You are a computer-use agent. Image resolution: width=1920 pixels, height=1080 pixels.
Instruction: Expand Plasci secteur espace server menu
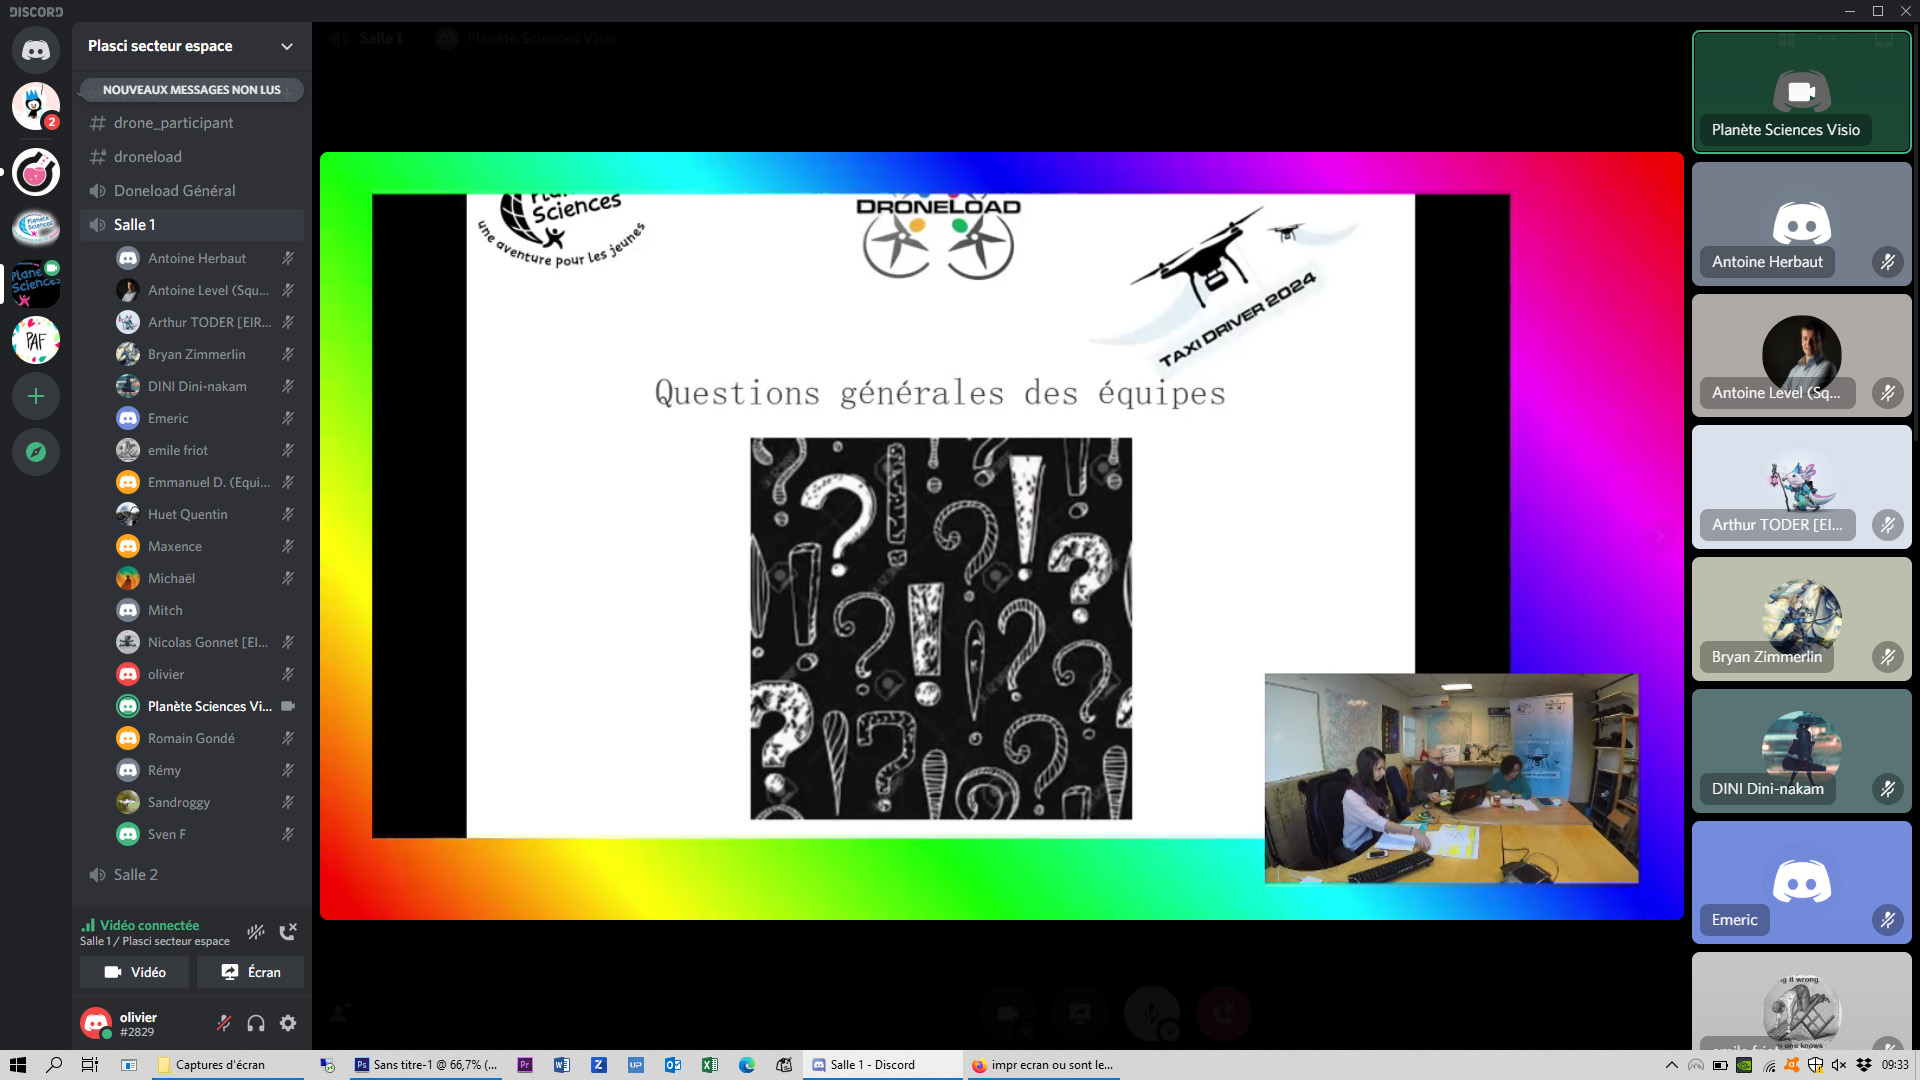(287, 46)
